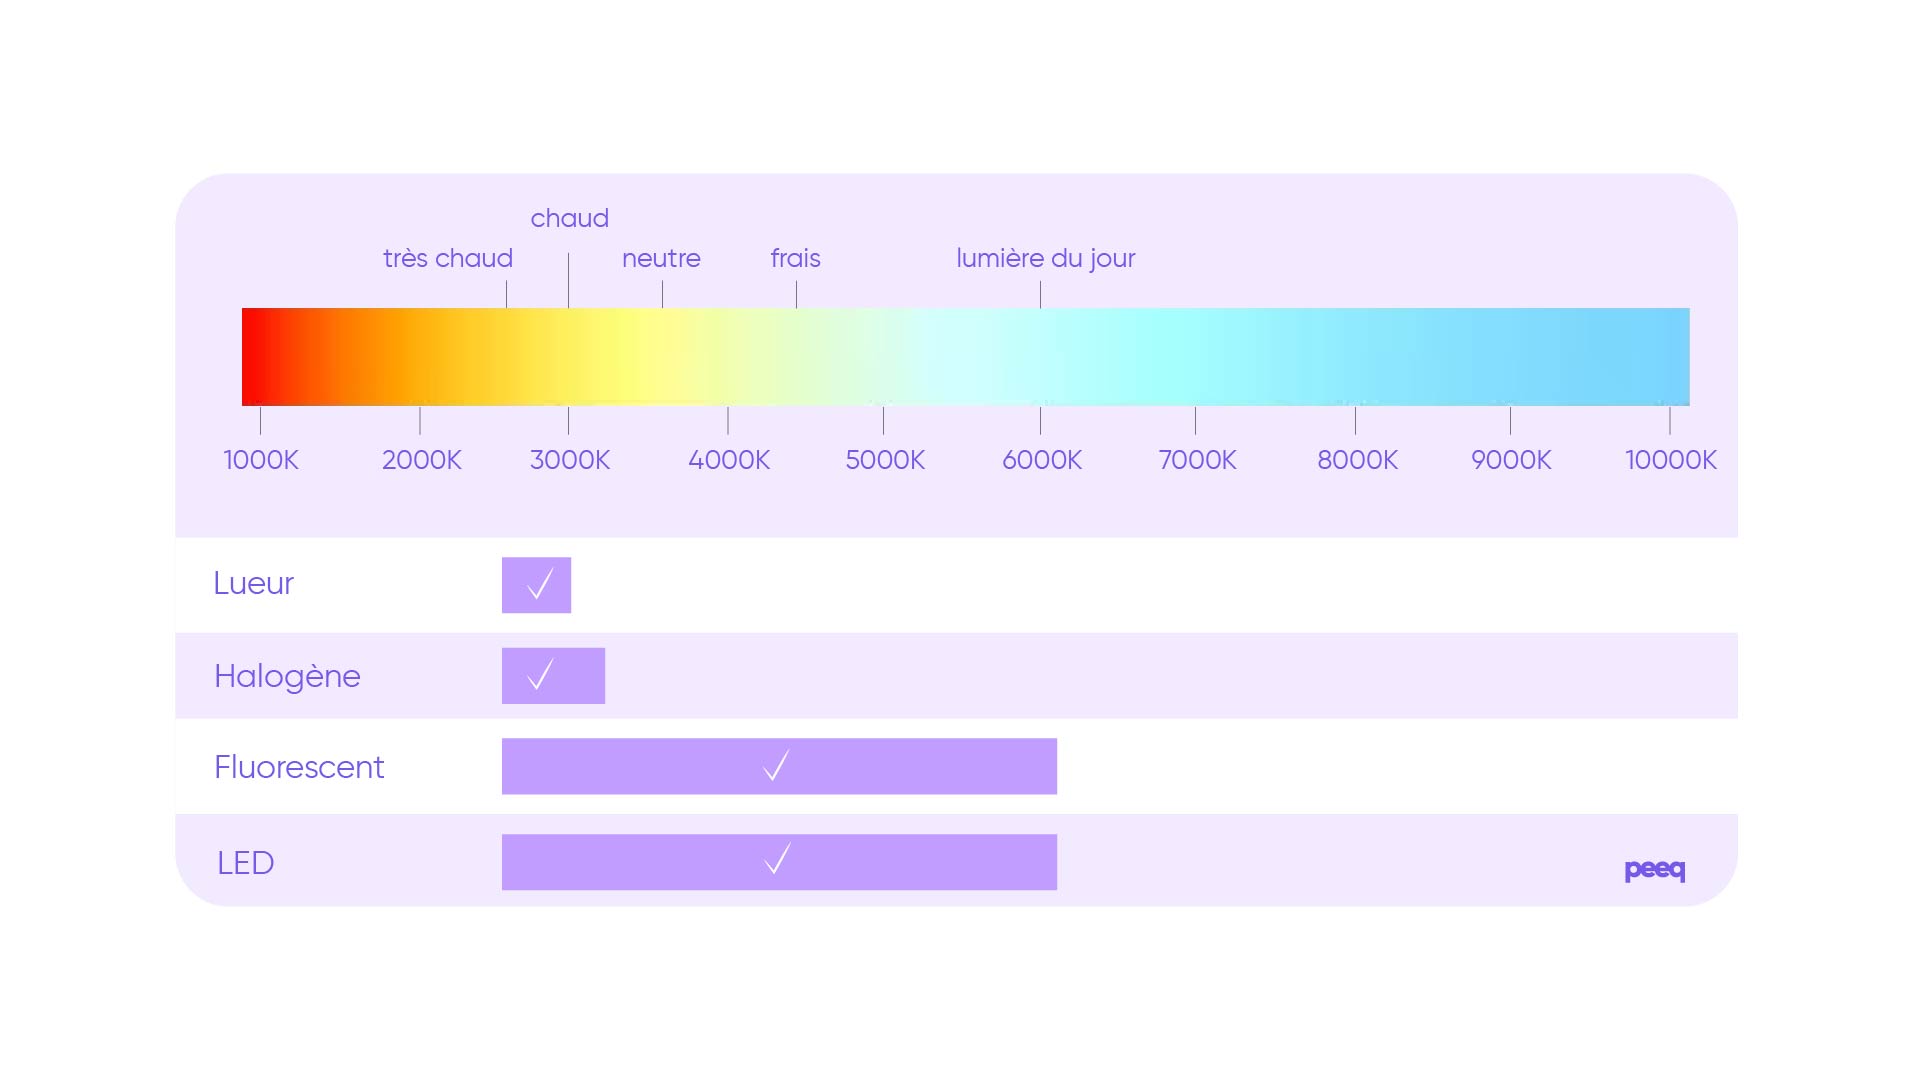Click the 2000K scale label
This screenshot has width=1920, height=1080.
click(x=422, y=460)
